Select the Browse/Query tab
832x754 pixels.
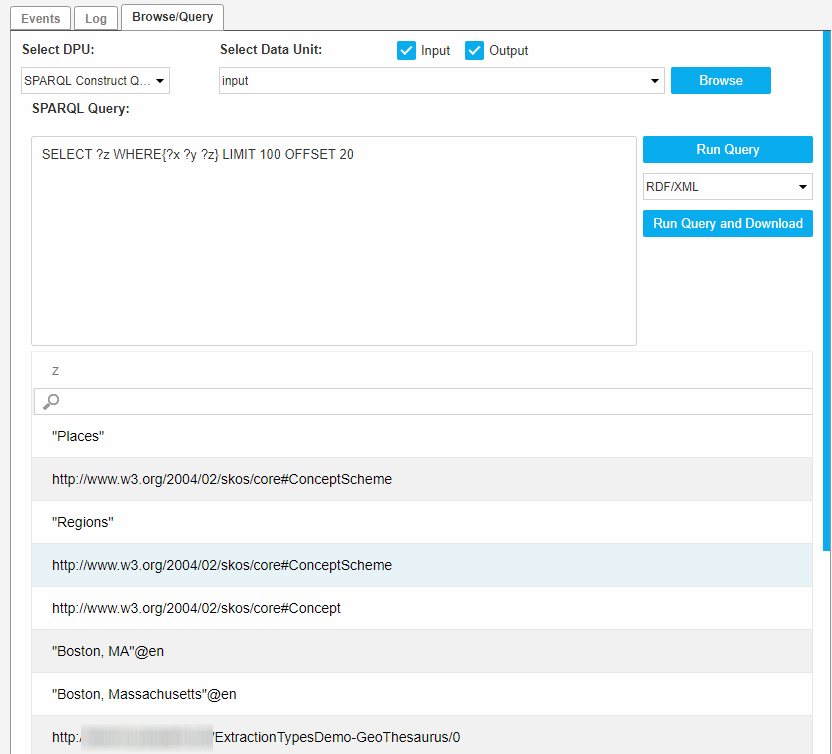coord(172,17)
